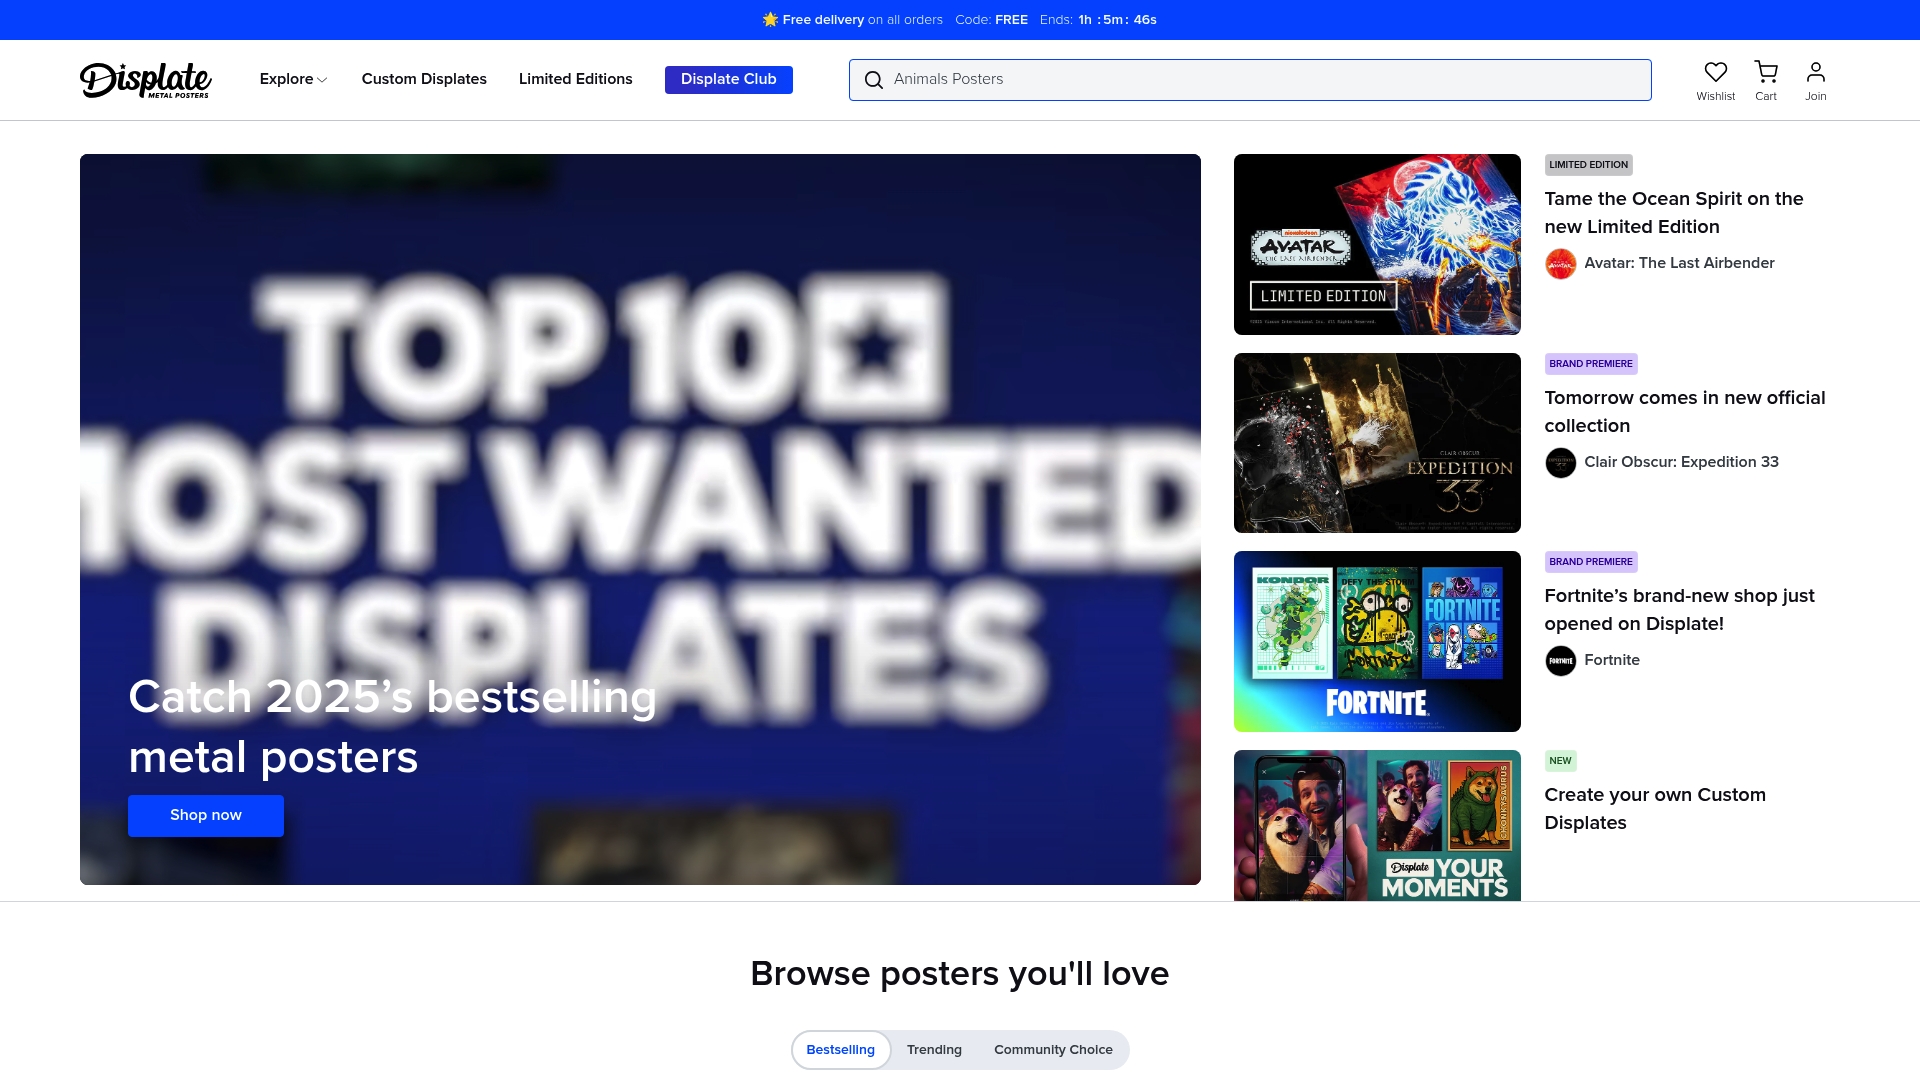Click the Avatar: The Last Airbender brand avatar
Screen dimensions: 1920x1080
click(x=1560, y=264)
